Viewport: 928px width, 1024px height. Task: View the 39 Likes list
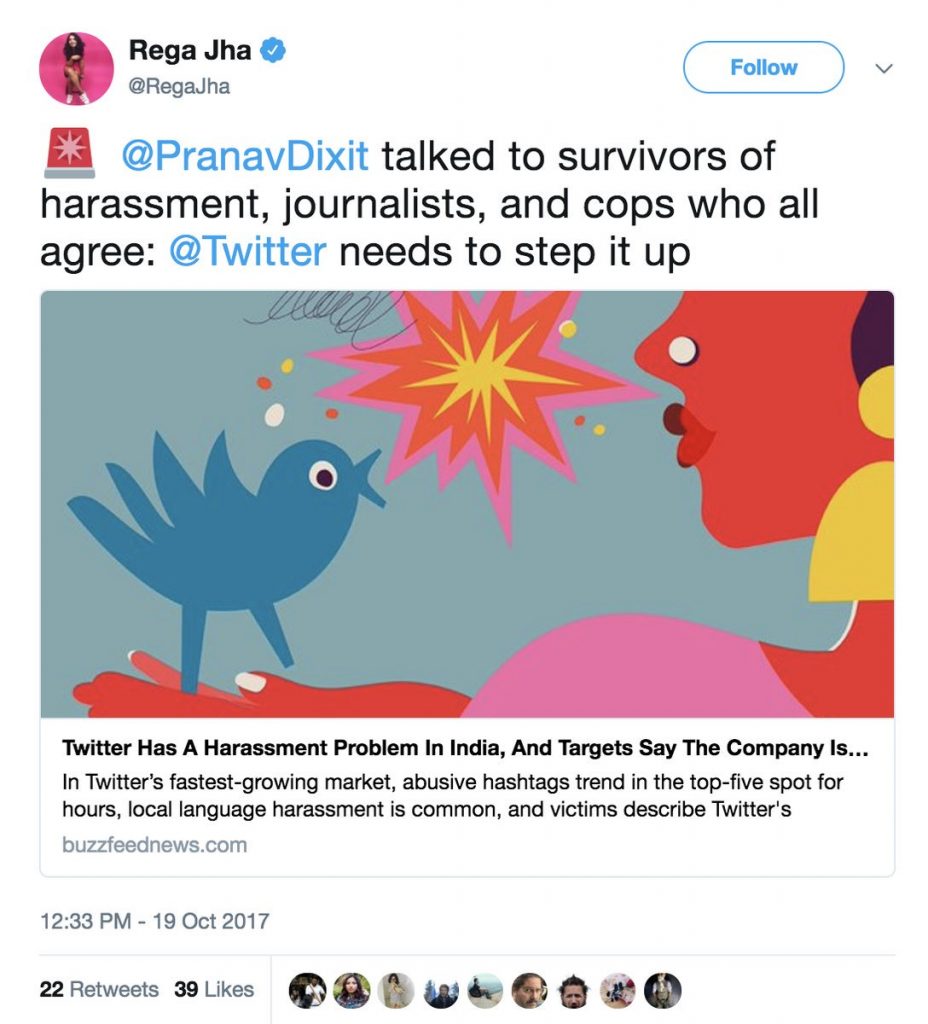point(213,989)
